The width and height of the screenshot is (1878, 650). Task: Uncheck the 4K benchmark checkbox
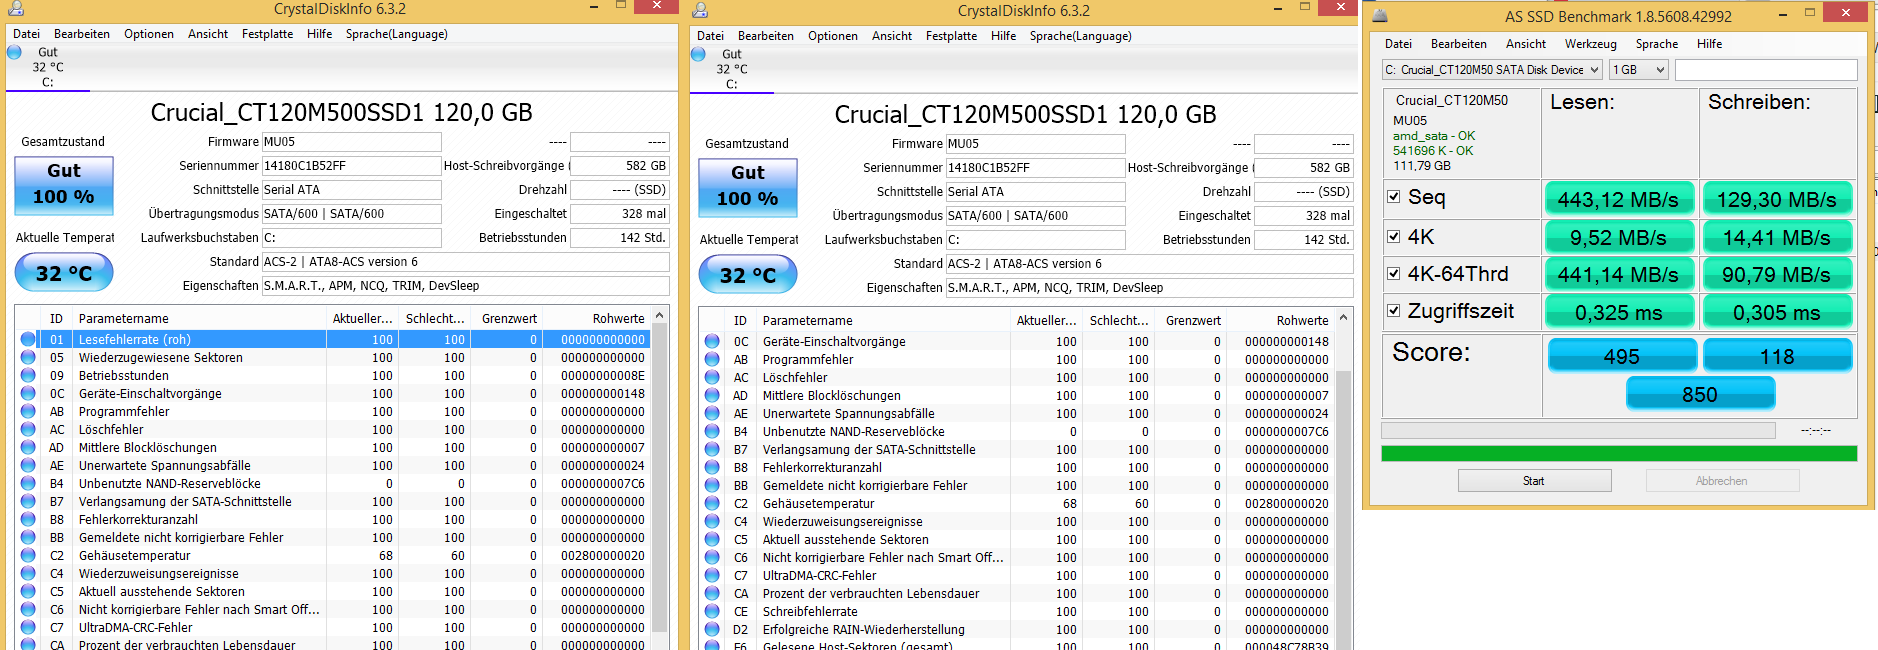click(1394, 237)
